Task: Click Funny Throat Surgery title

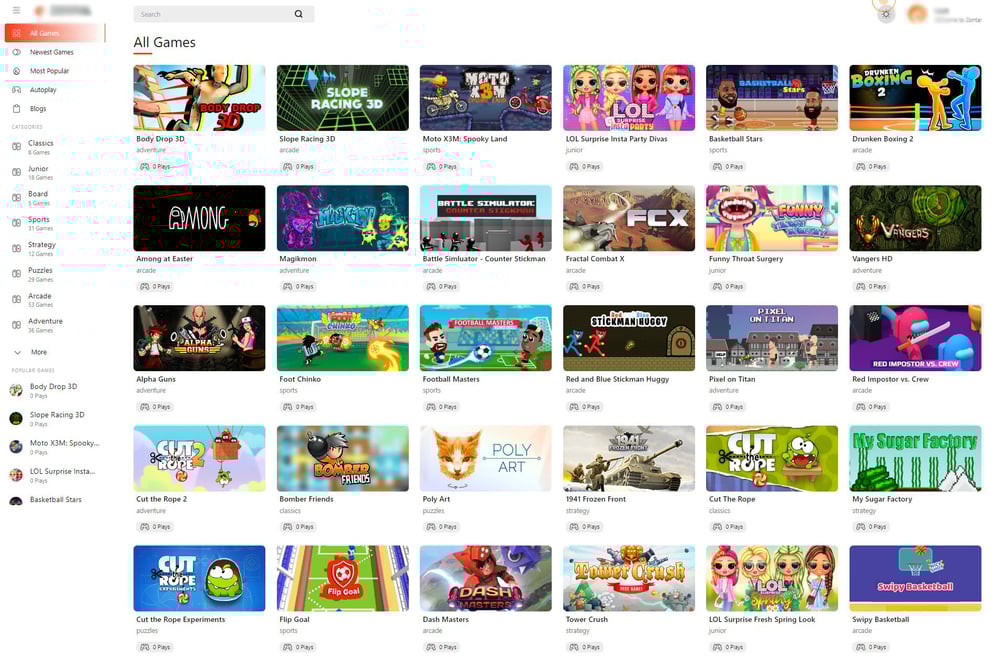Action: [x=746, y=259]
